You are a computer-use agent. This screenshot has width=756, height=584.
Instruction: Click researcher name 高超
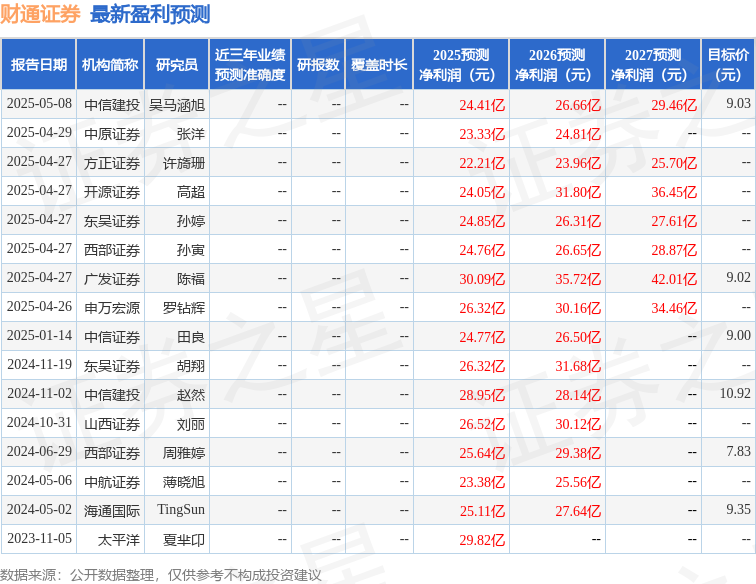[x=191, y=192]
